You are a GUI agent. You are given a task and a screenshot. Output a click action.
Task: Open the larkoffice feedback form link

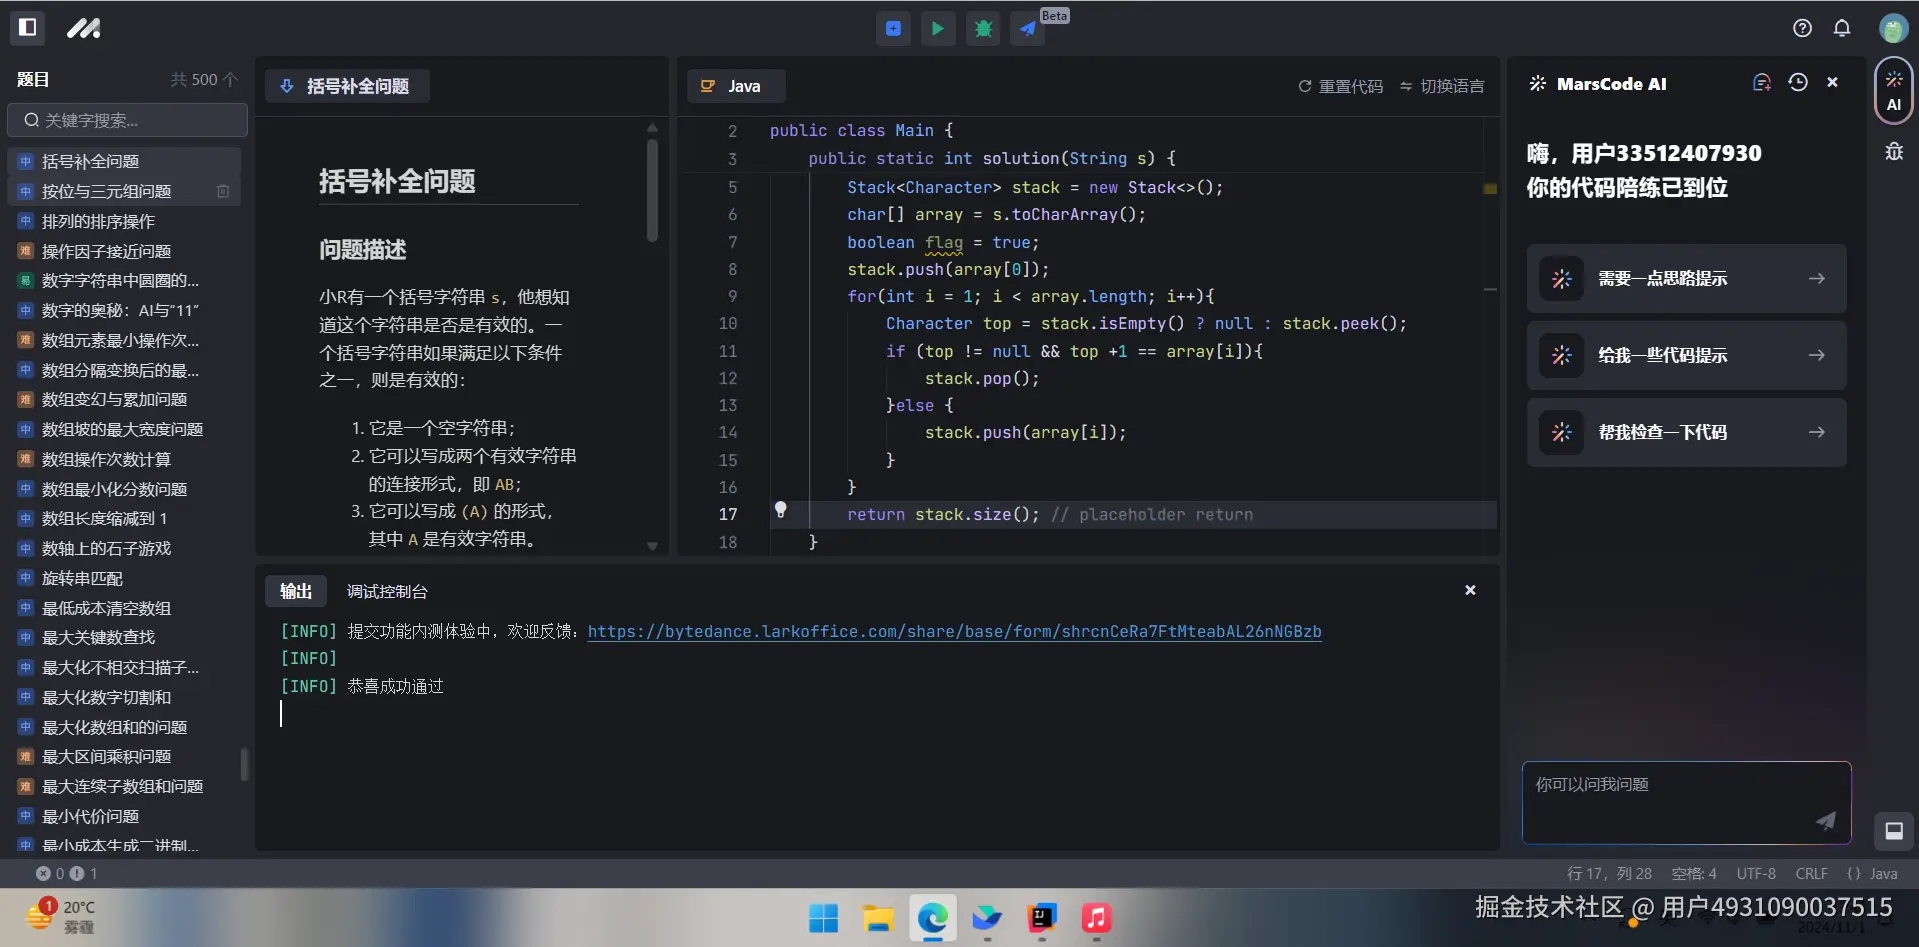coord(954,631)
